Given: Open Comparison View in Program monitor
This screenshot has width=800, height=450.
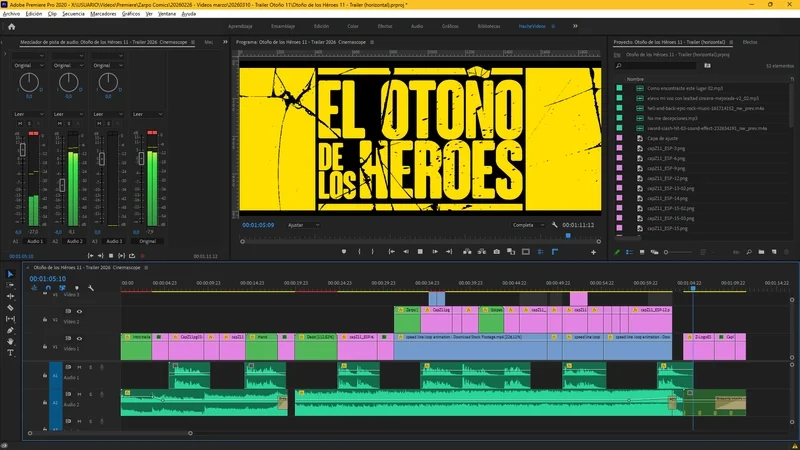Looking at the screenshot, I should 511,252.
